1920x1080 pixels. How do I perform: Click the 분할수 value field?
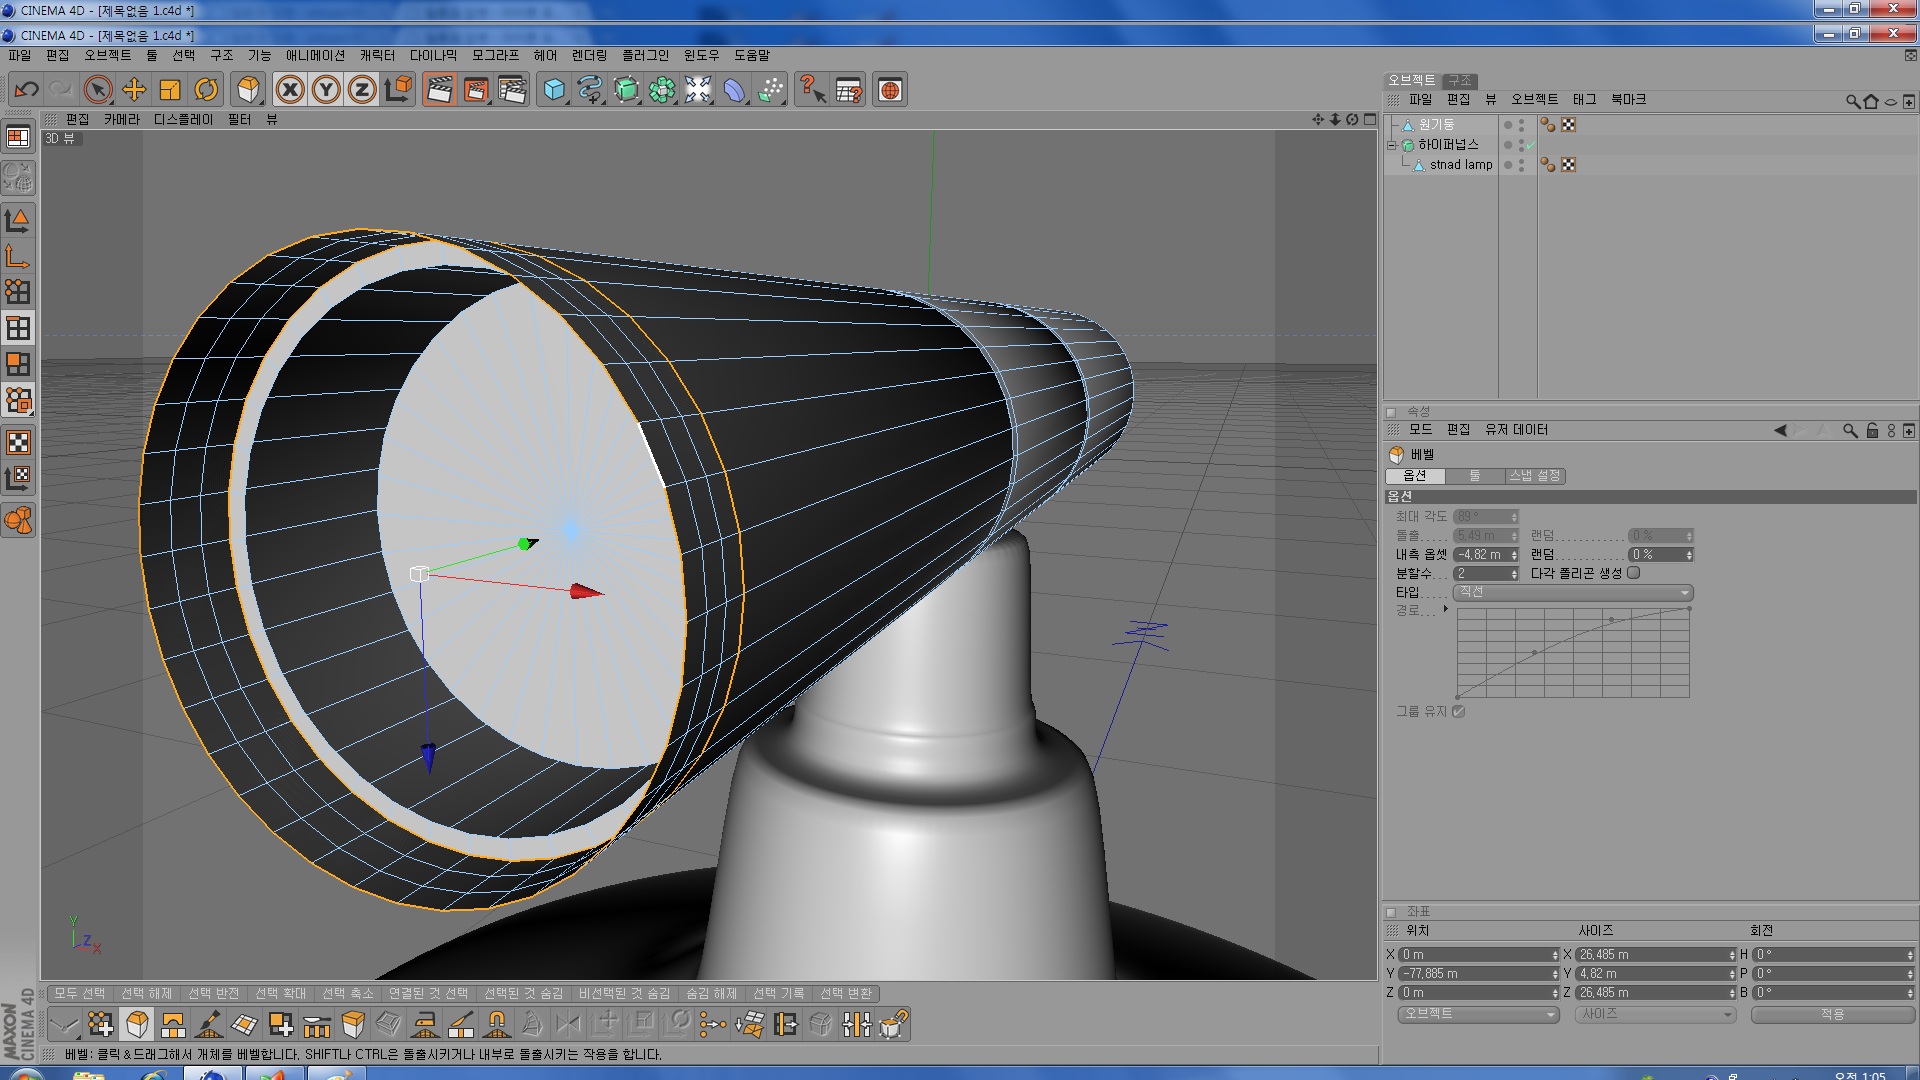(1486, 574)
